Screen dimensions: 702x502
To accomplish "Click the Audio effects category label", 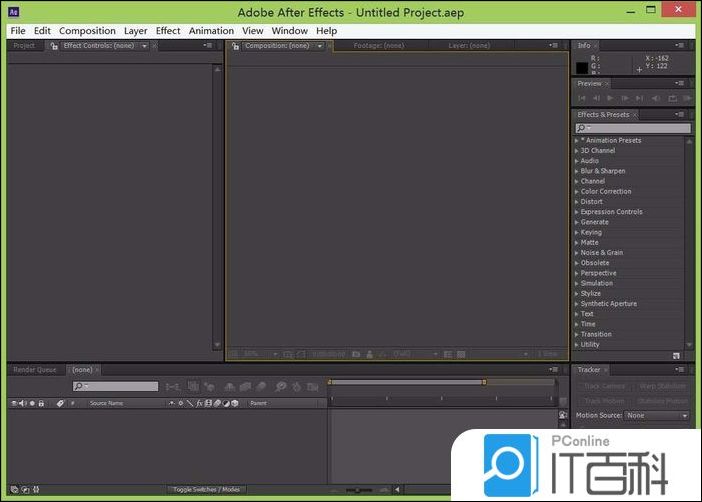I will coord(590,161).
